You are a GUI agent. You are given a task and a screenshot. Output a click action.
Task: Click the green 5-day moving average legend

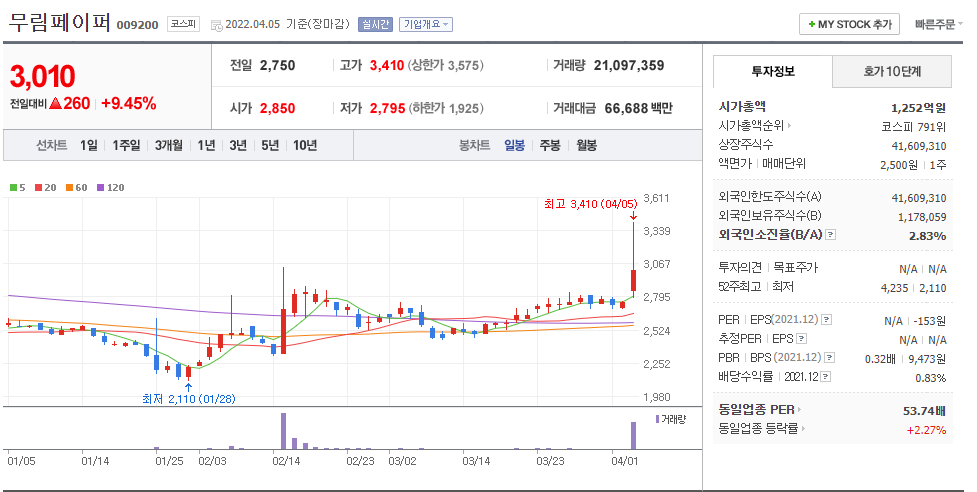[x=17, y=187]
